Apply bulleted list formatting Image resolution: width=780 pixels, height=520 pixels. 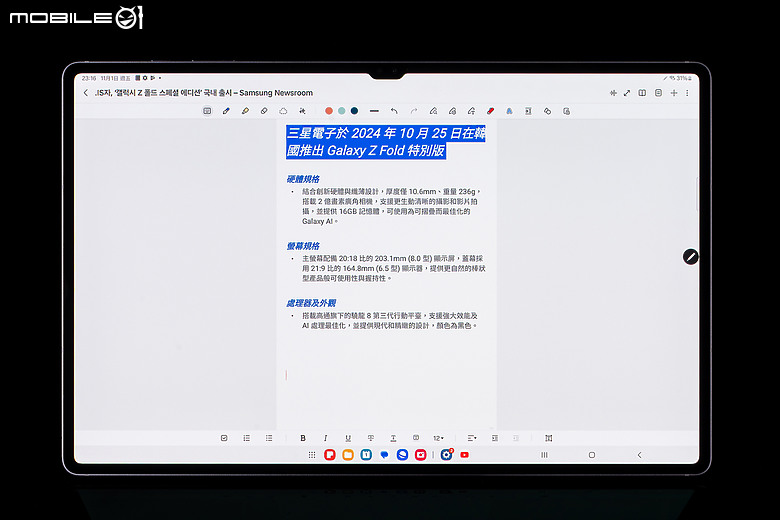click(x=269, y=438)
